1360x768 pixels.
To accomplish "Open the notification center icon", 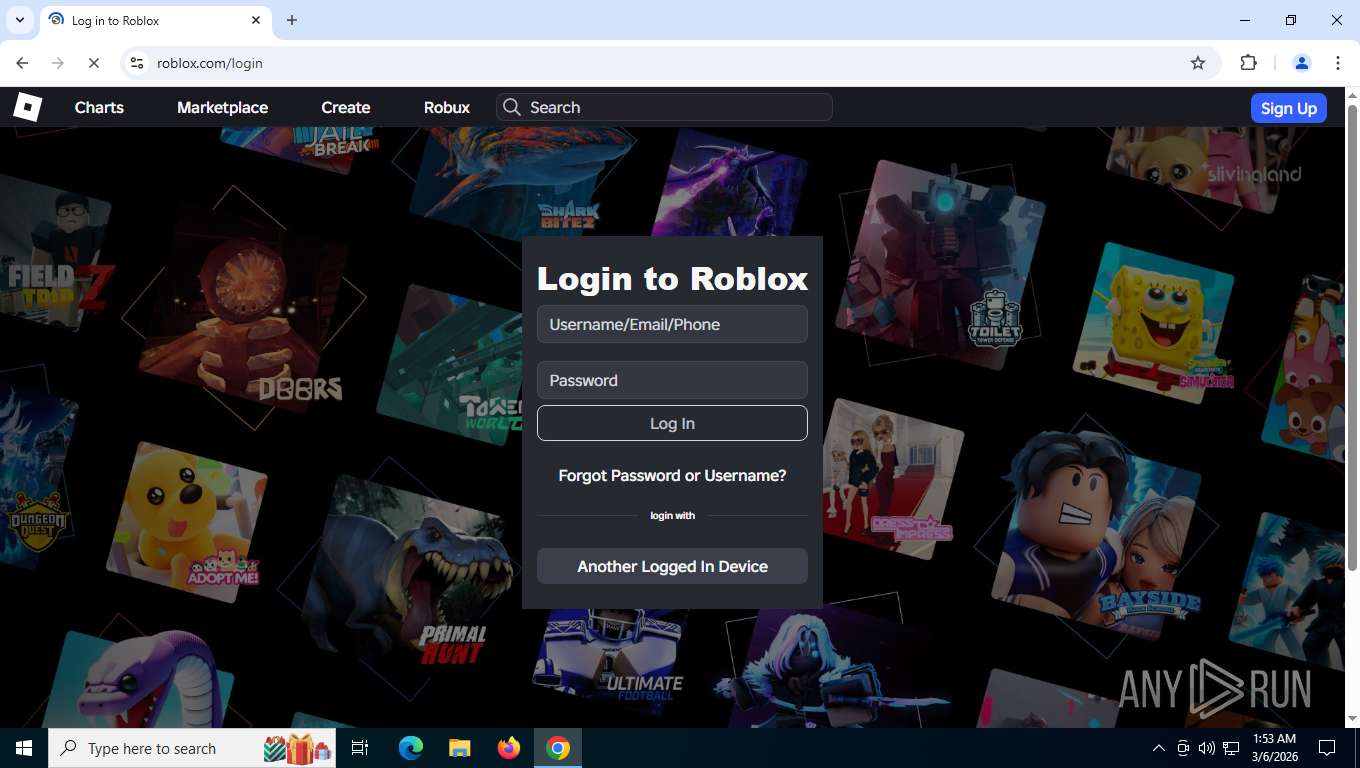I will pyautogui.click(x=1328, y=748).
